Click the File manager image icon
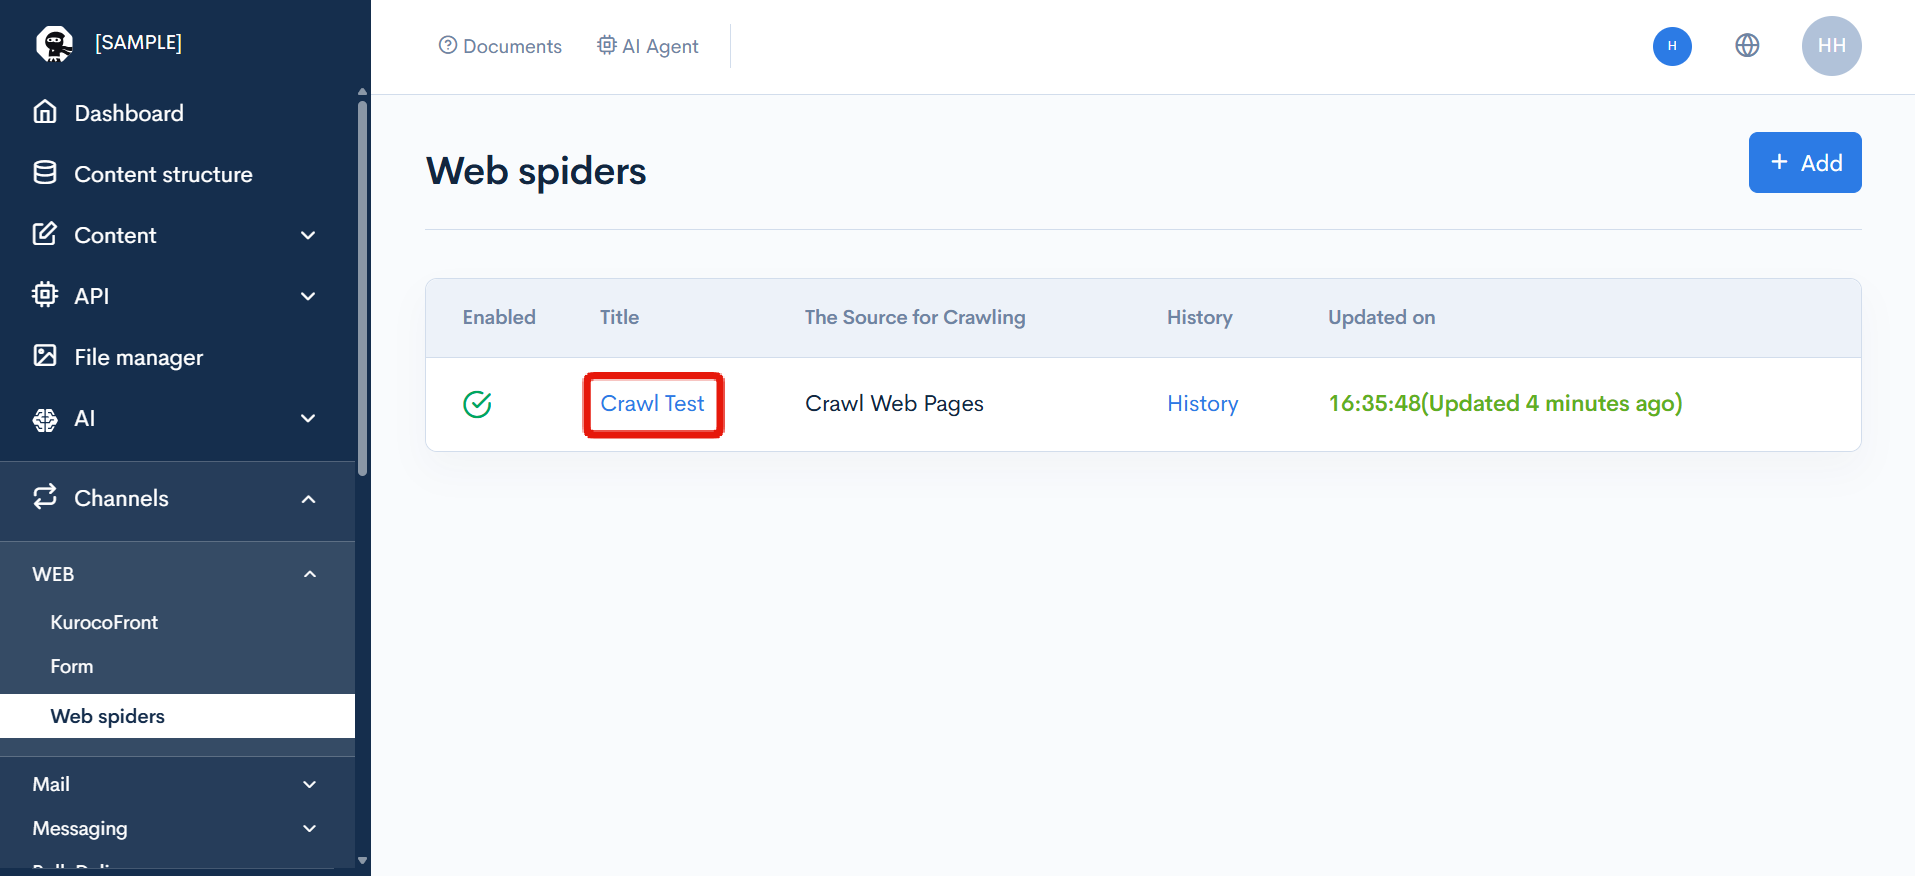The image size is (1915, 876). 45,356
